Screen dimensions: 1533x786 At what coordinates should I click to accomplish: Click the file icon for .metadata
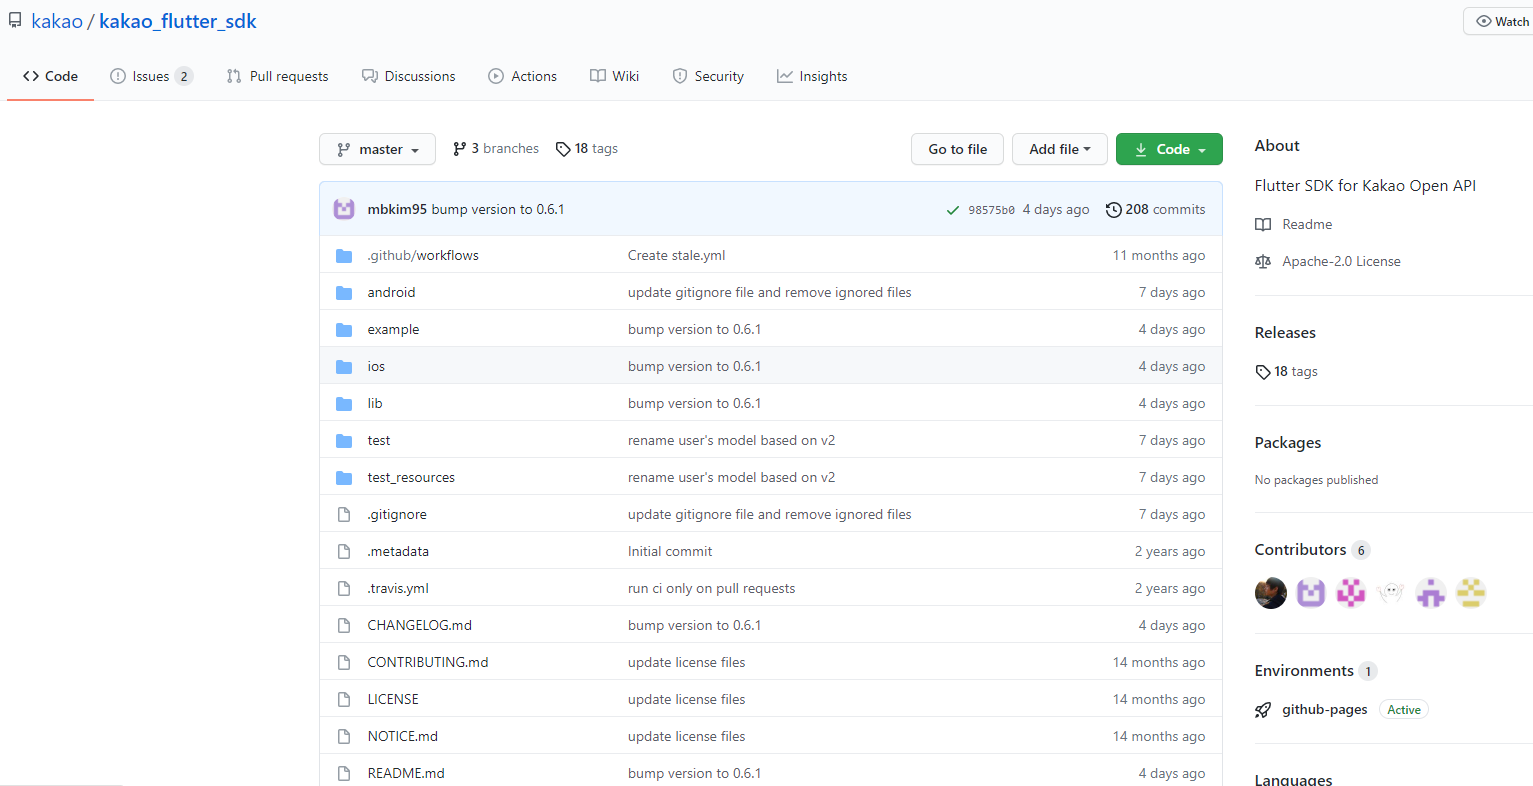click(x=344, y=551)
